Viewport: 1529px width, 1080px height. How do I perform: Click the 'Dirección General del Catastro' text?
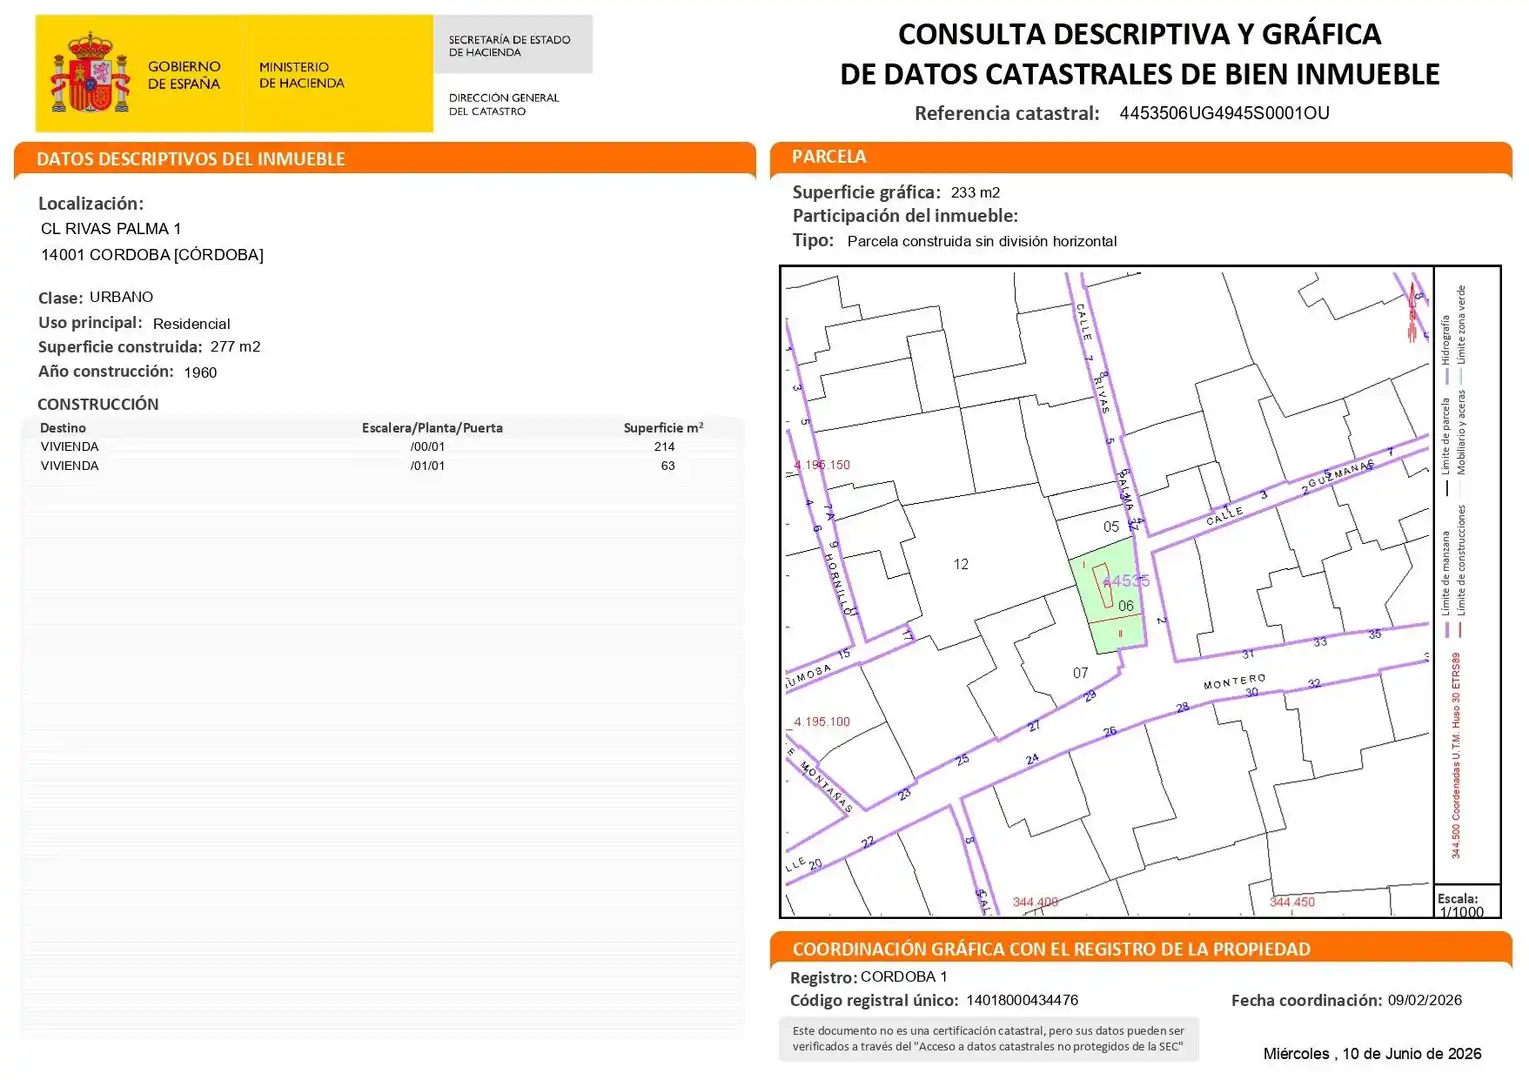pyautogui.click(x=504, y=104)
